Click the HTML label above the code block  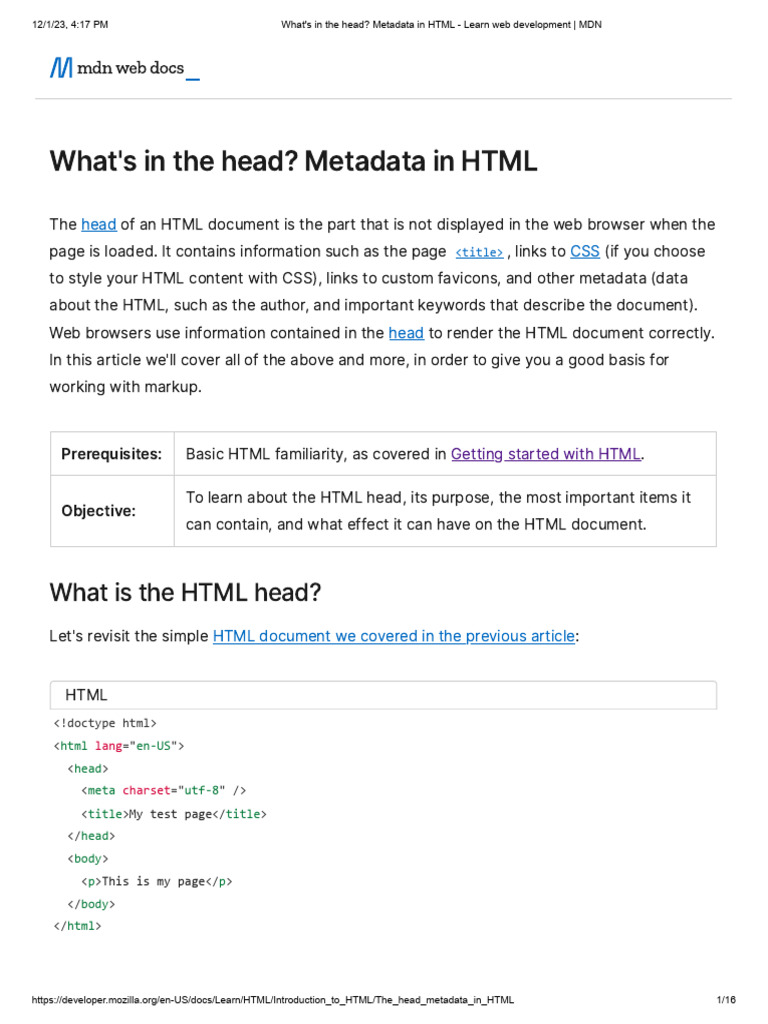(86, 695)
